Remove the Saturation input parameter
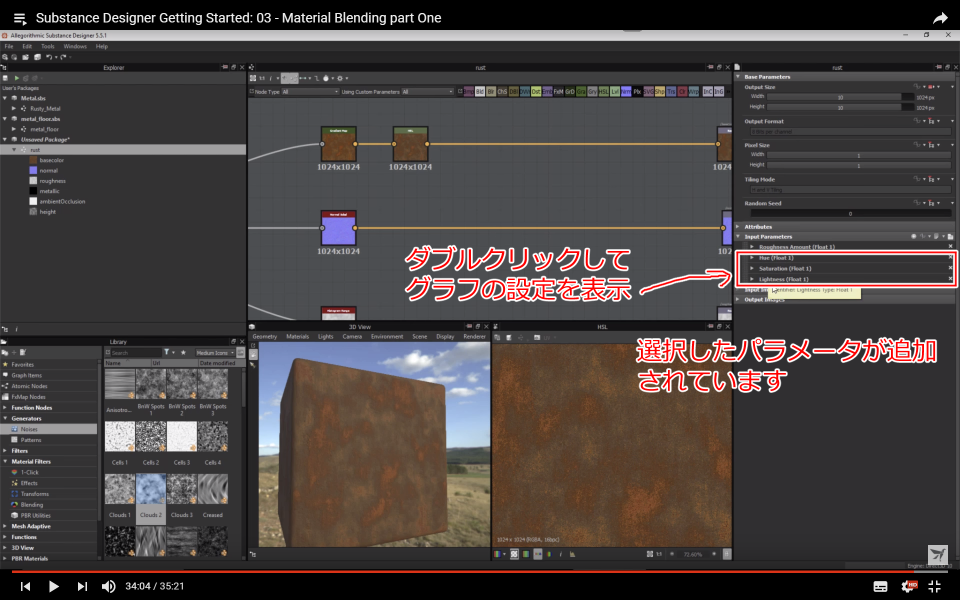960x600 pixels. click(x=950, y=268)
